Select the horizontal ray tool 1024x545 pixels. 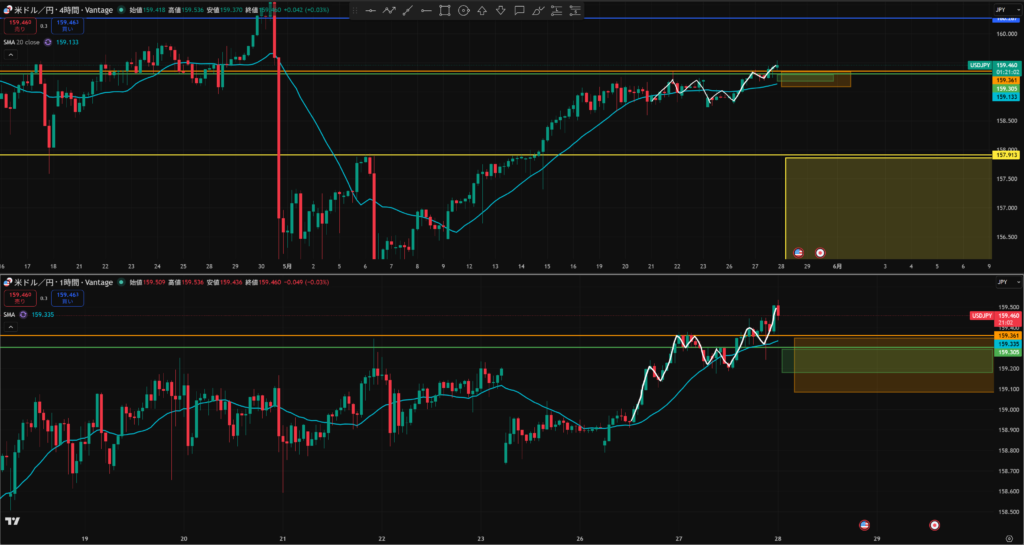click(426, 10)
